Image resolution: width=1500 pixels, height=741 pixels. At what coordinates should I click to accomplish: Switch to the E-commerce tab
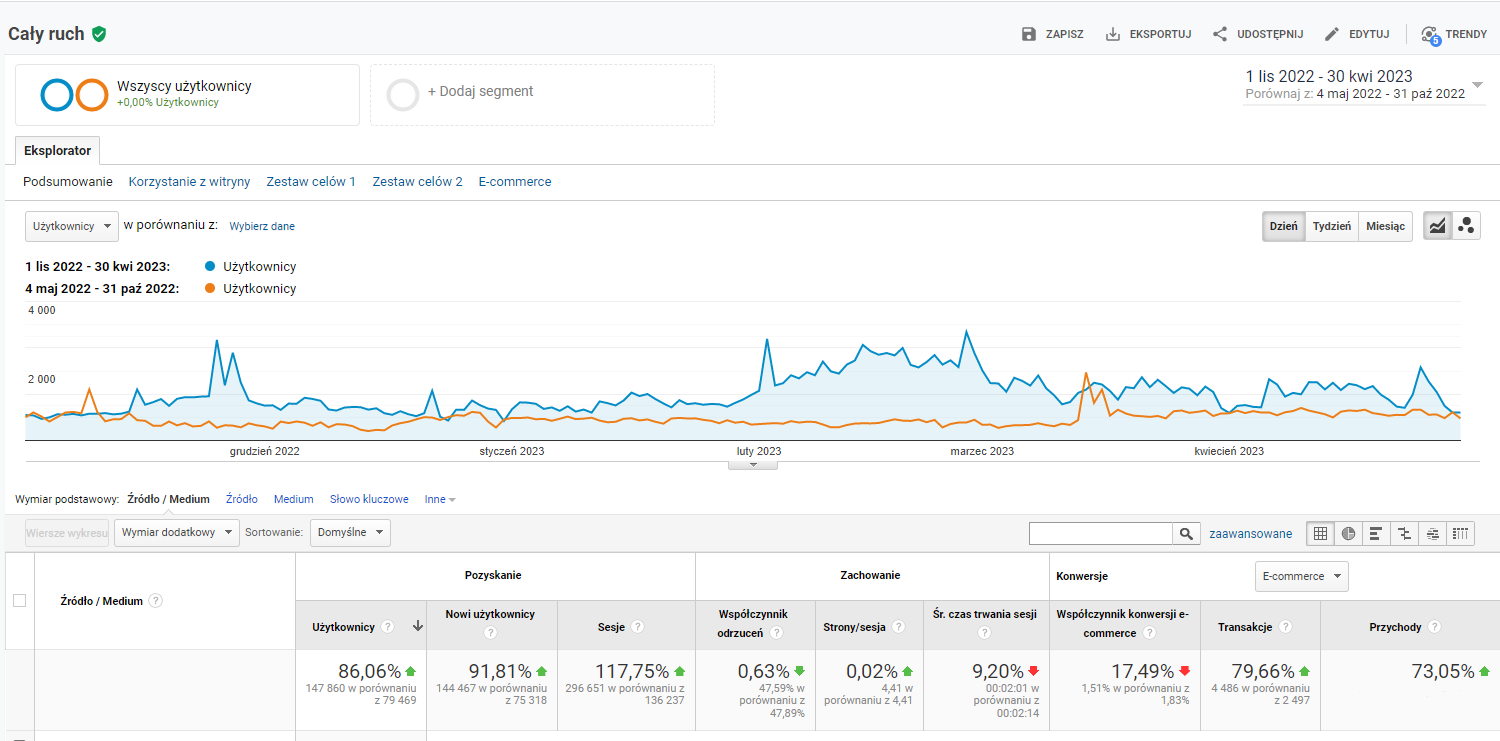coord(514,182)
